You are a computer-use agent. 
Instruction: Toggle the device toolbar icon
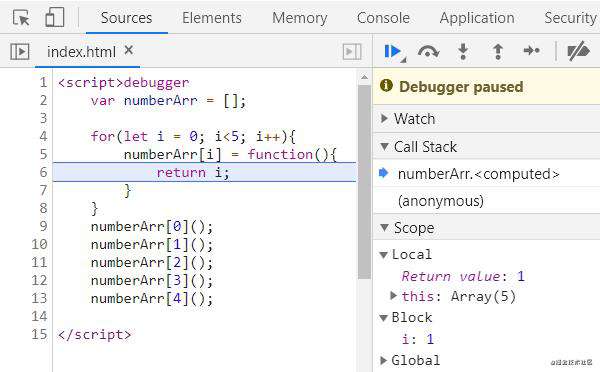click(54, 17)
